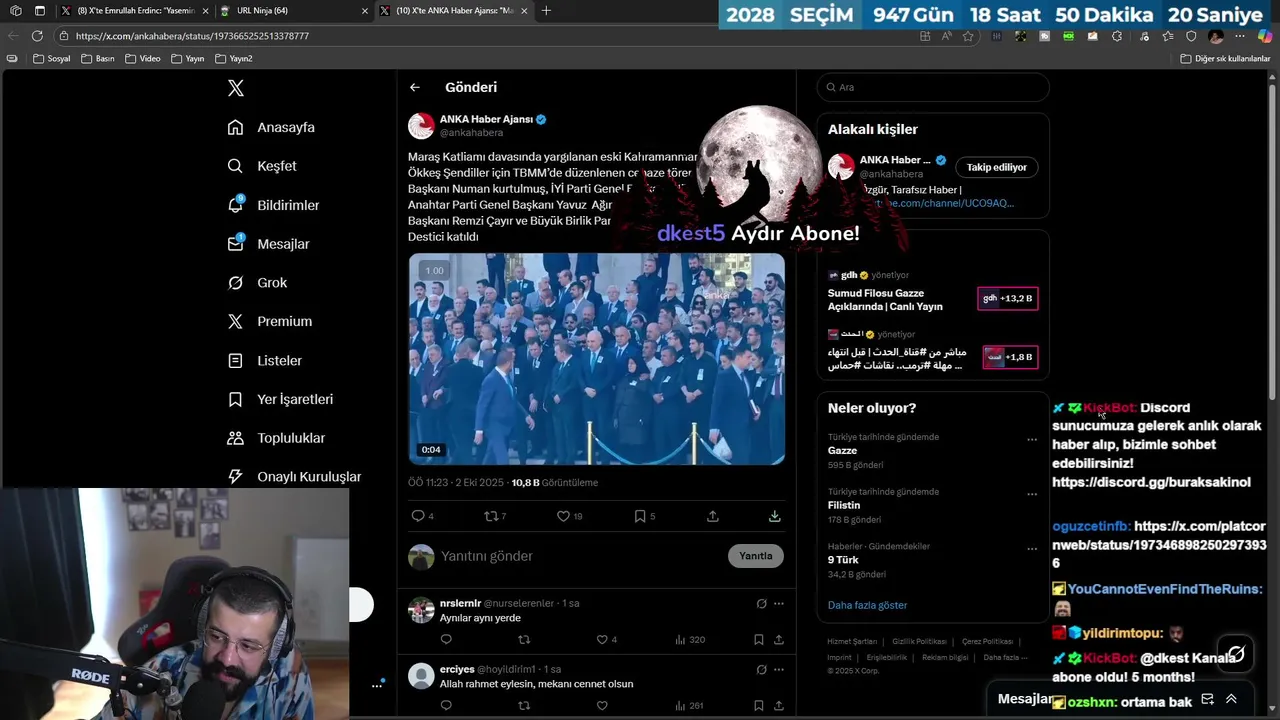1280x720 pixels.
Task: Open Listeler from the sidebar
Action: 265,360
